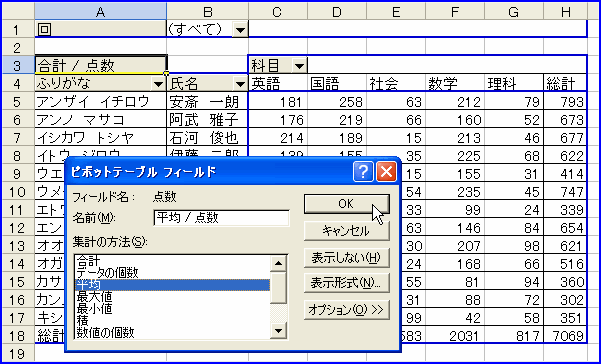Click the アンノ マサコ cell

click(100, 120)
